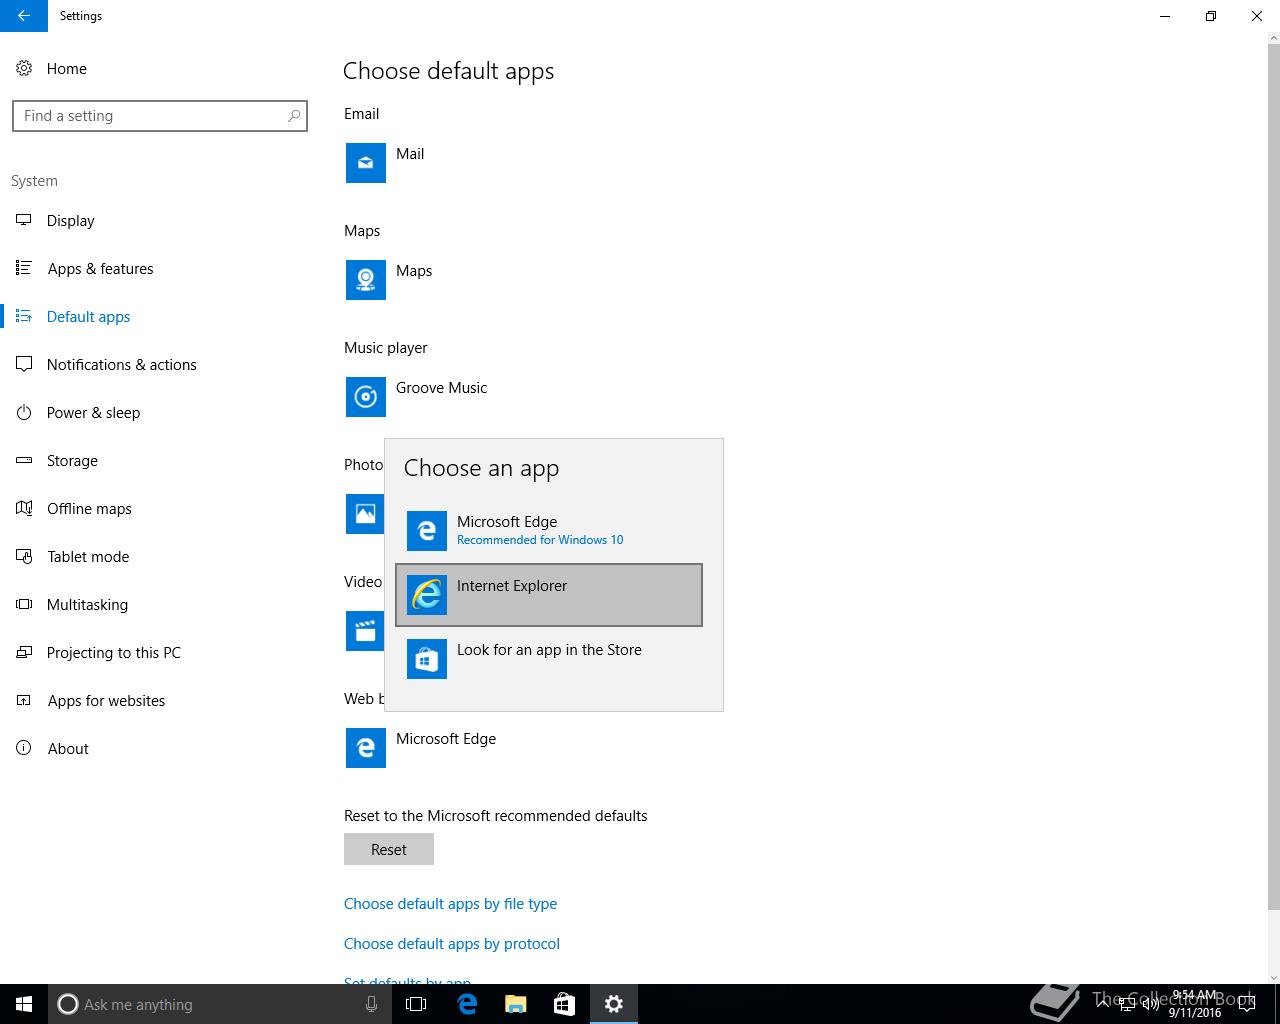1280x1024 pixels.
Task: Click the Internet Explorer icon in popup
Action: 427,595
